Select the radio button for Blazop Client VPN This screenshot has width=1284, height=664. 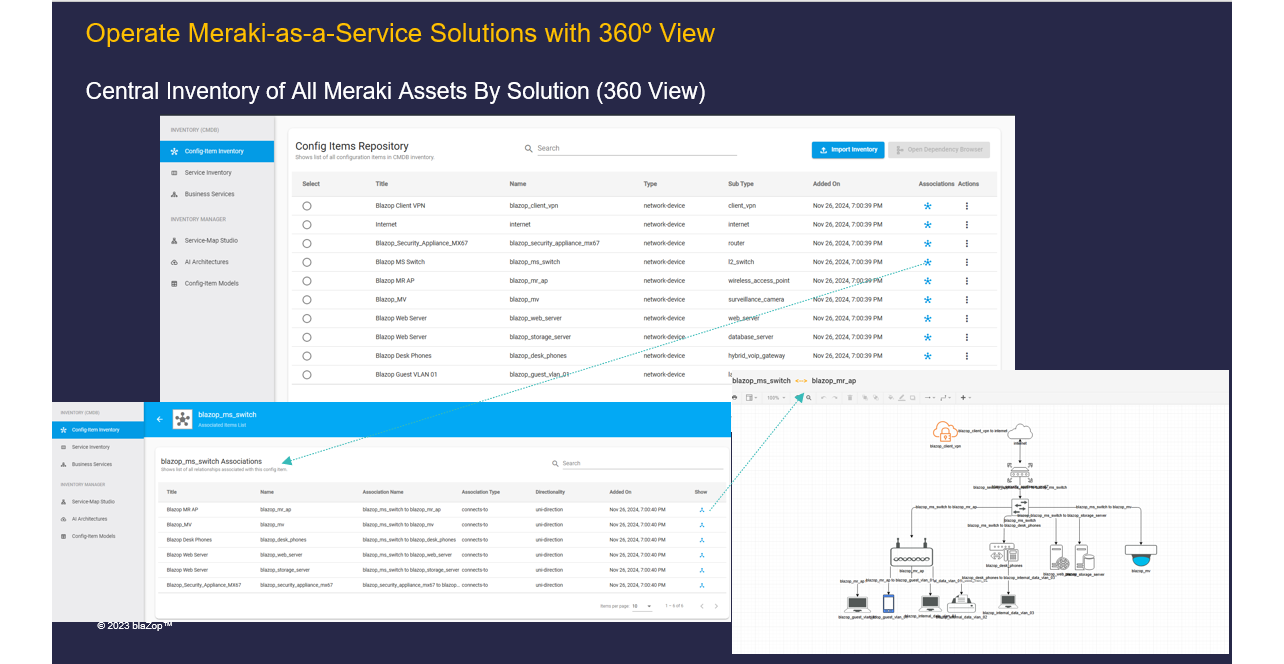(x=307, y=205)
